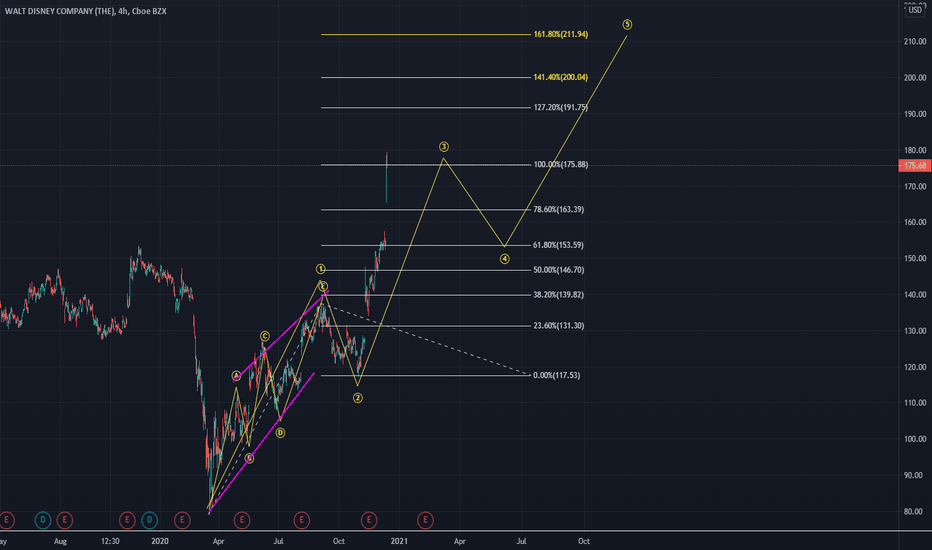Click the 78.60%(163.39) Fibonacci label

pyautogui.click(x=559, y=210)
